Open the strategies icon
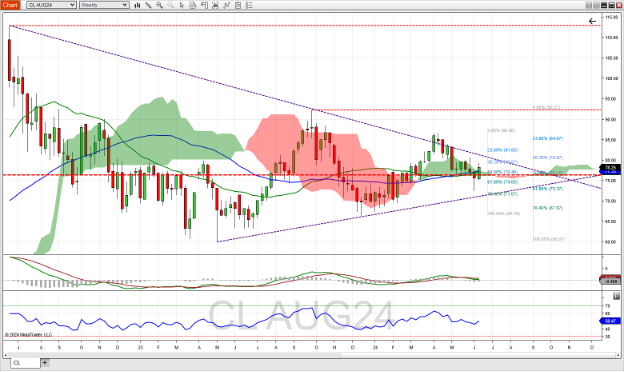The image size is (624, 372). coord(238,5)
